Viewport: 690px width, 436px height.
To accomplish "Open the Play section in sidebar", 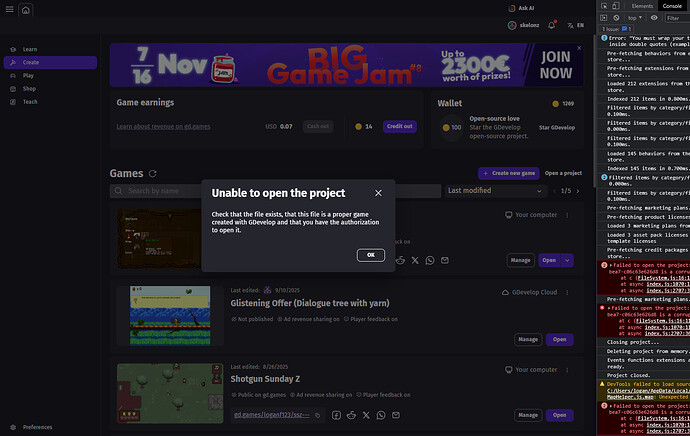I will pyautogui.click(x=50, y=76).
